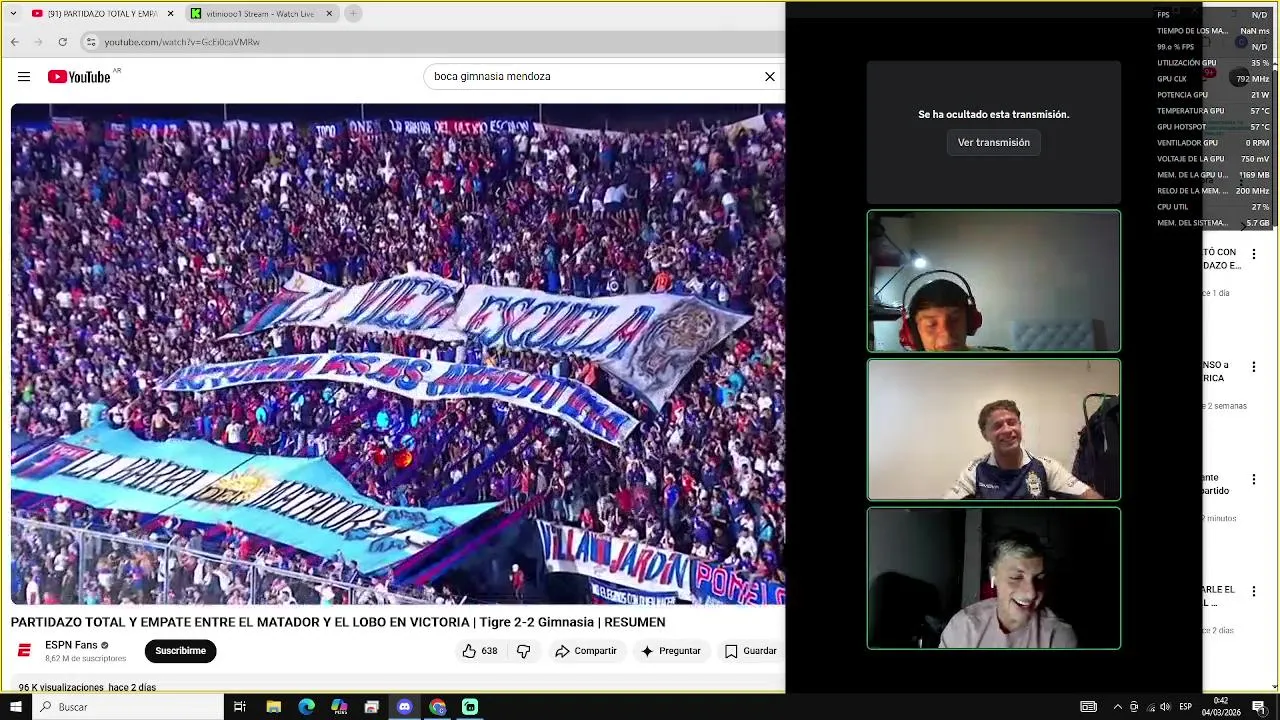This screenshot has height=720, width=1280.
Task: Close the vitinioo1 Stream browser tab
Action: [329, 14]
